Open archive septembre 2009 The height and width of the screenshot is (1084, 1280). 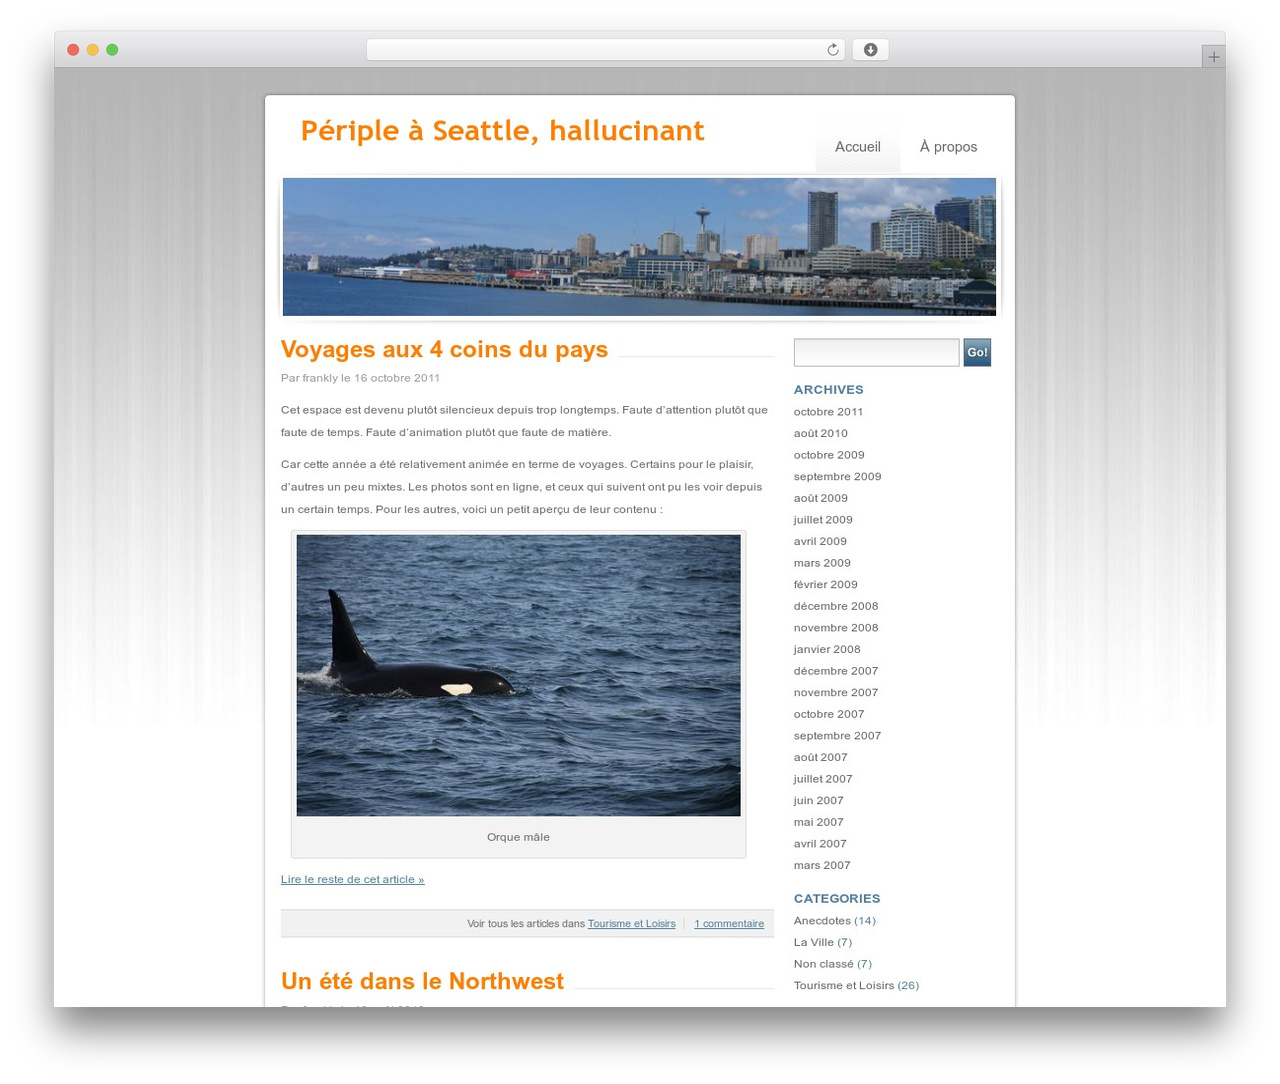tap(837, 477)
